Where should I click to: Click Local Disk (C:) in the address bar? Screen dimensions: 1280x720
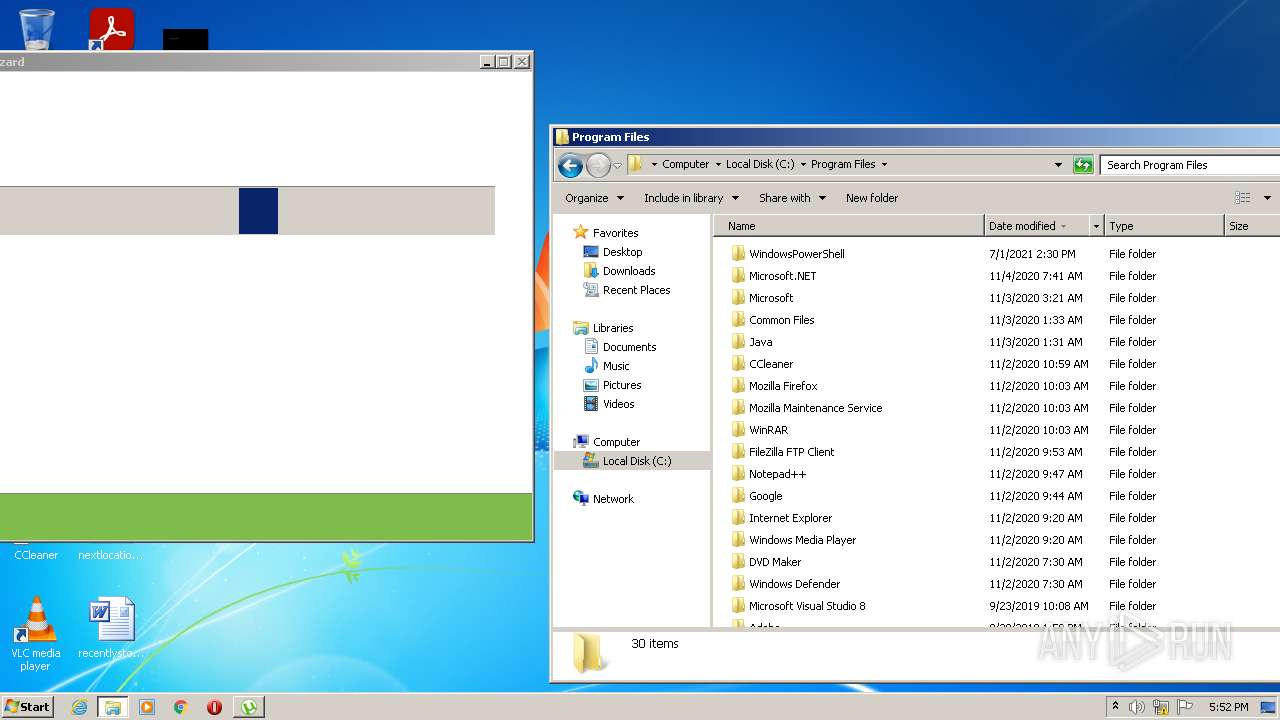point(759,165)
